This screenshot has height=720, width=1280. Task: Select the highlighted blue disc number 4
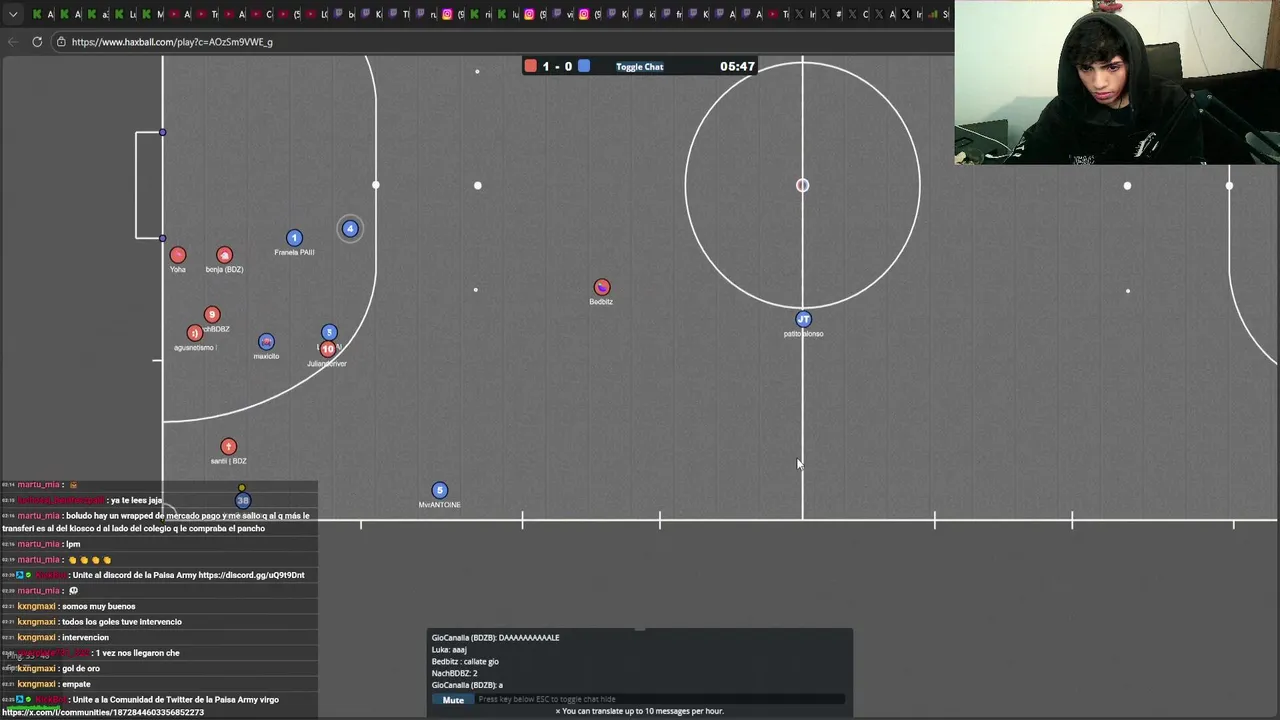(350, 229)
